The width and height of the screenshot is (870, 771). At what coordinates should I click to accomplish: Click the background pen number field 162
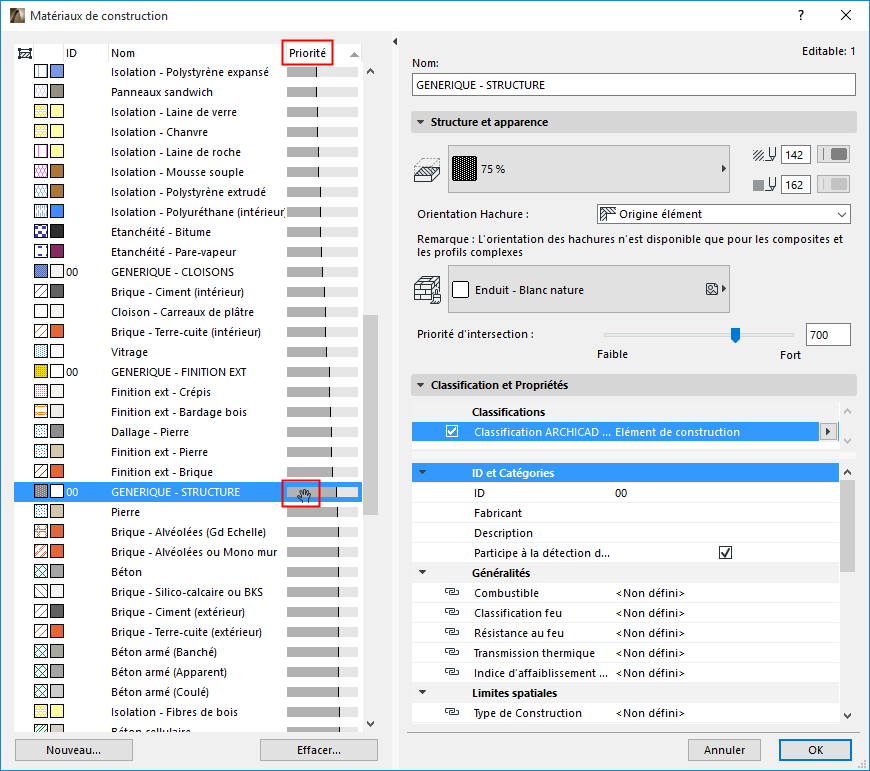pos(796,185)
